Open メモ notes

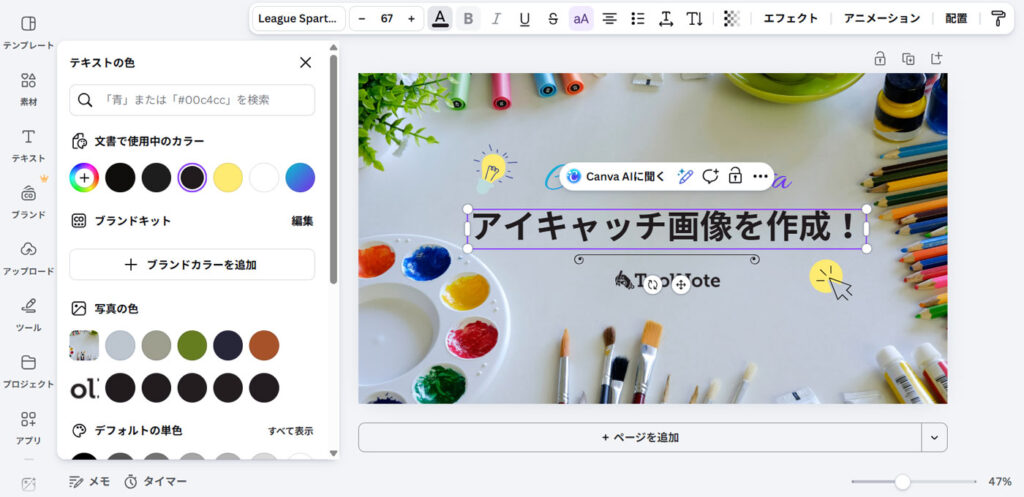click(90, 481)
